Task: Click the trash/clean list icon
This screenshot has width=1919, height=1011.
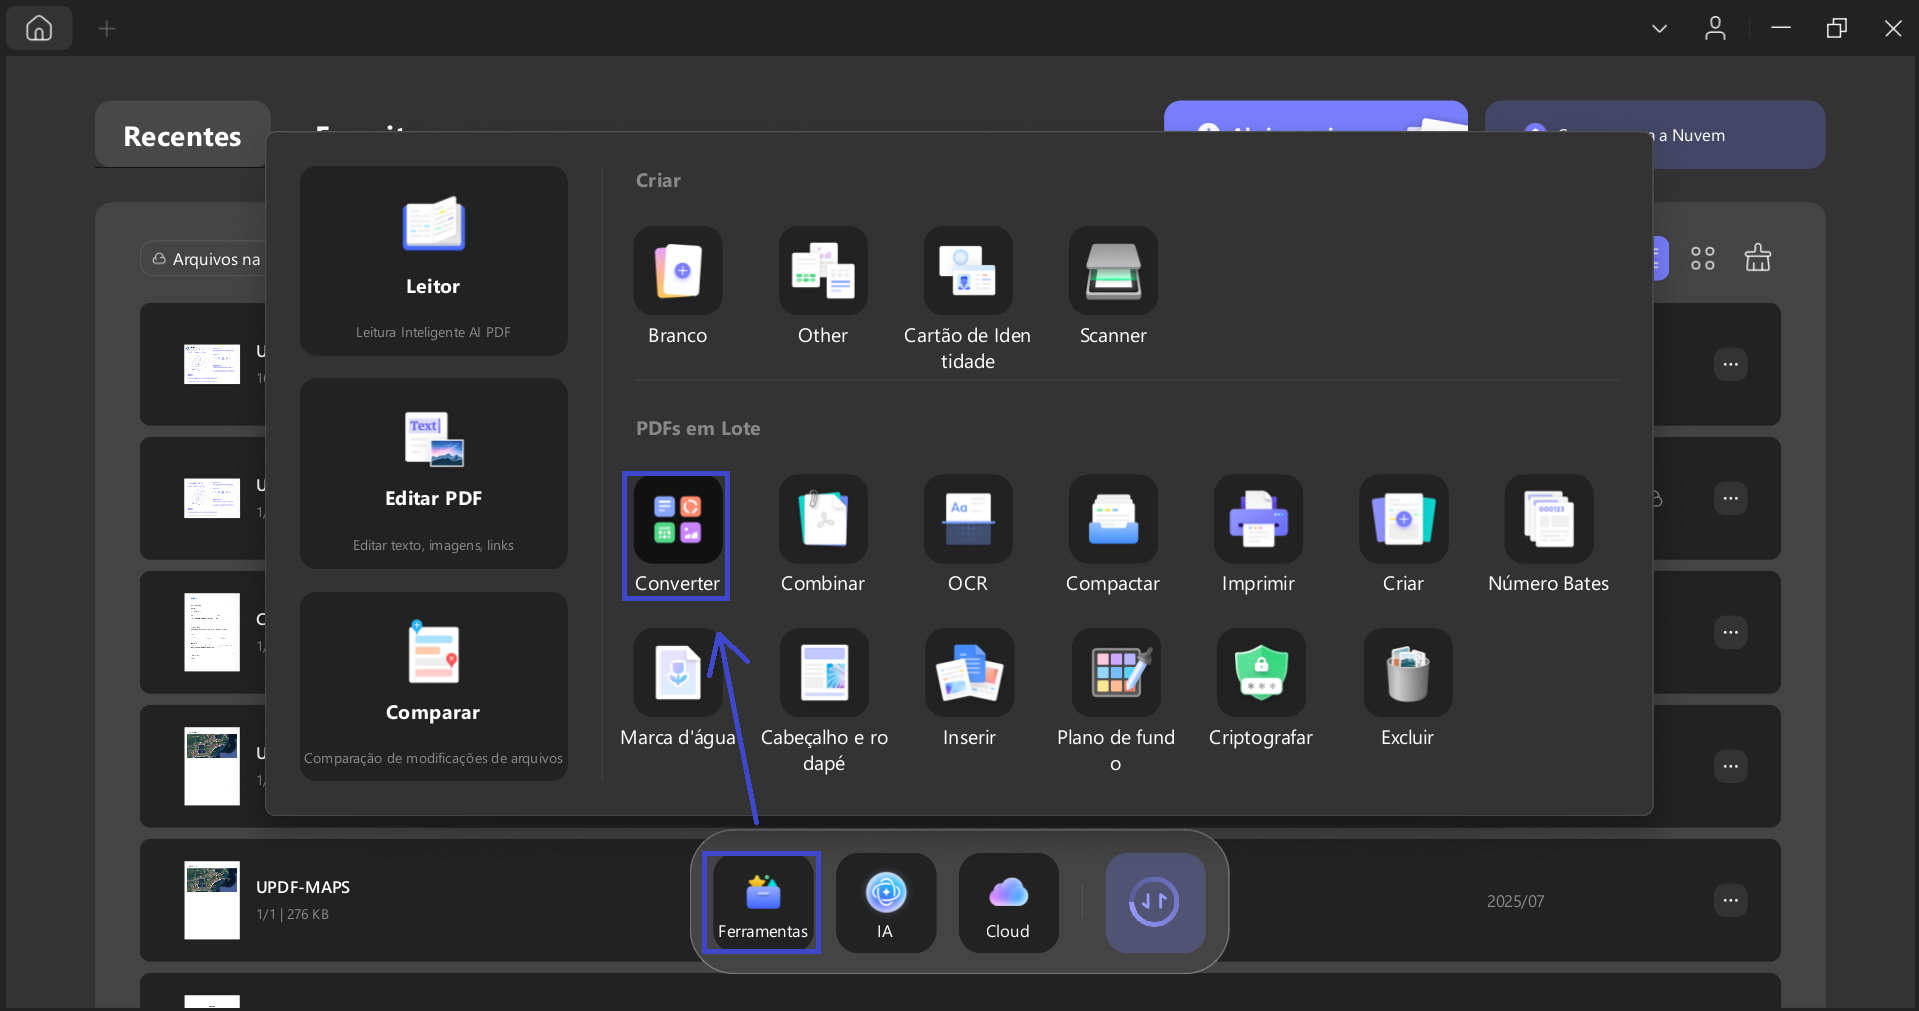Action: (x=1757, y=258)
